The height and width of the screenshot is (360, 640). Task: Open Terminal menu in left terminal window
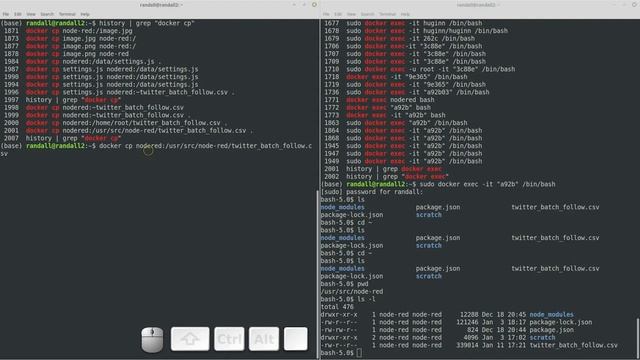pyautogui.click(x=67, y=14)
